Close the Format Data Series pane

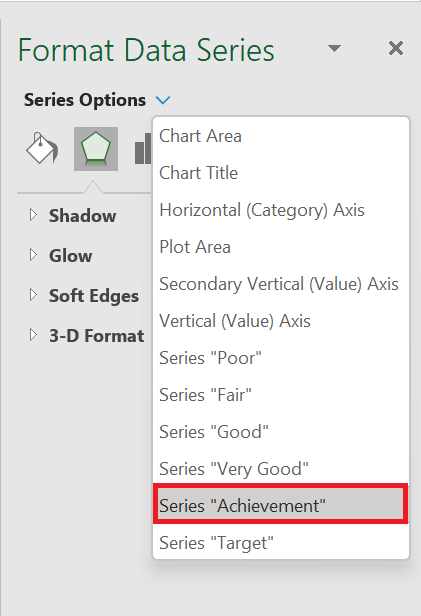click(x=395, y=48)
